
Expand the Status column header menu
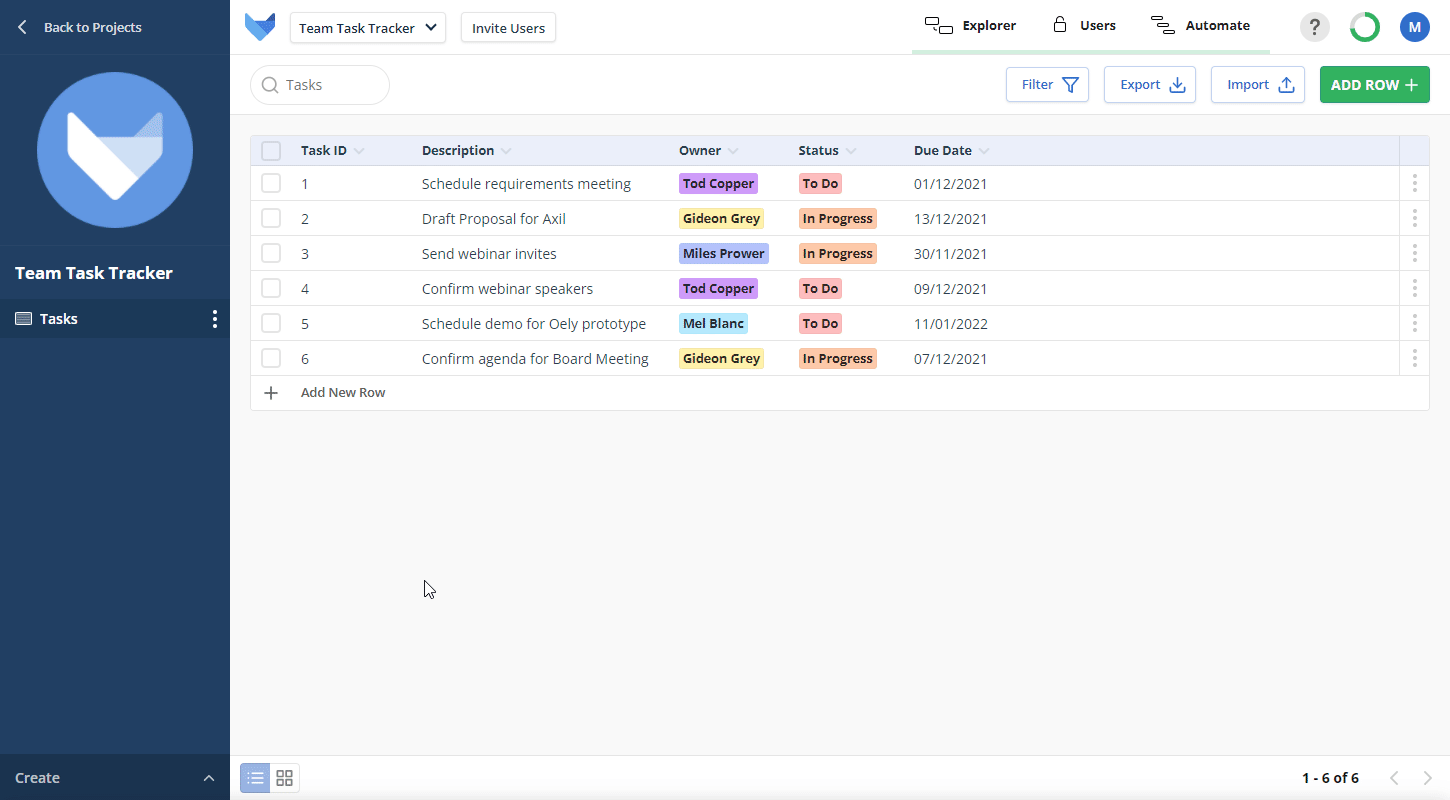[x=851, y=151]
